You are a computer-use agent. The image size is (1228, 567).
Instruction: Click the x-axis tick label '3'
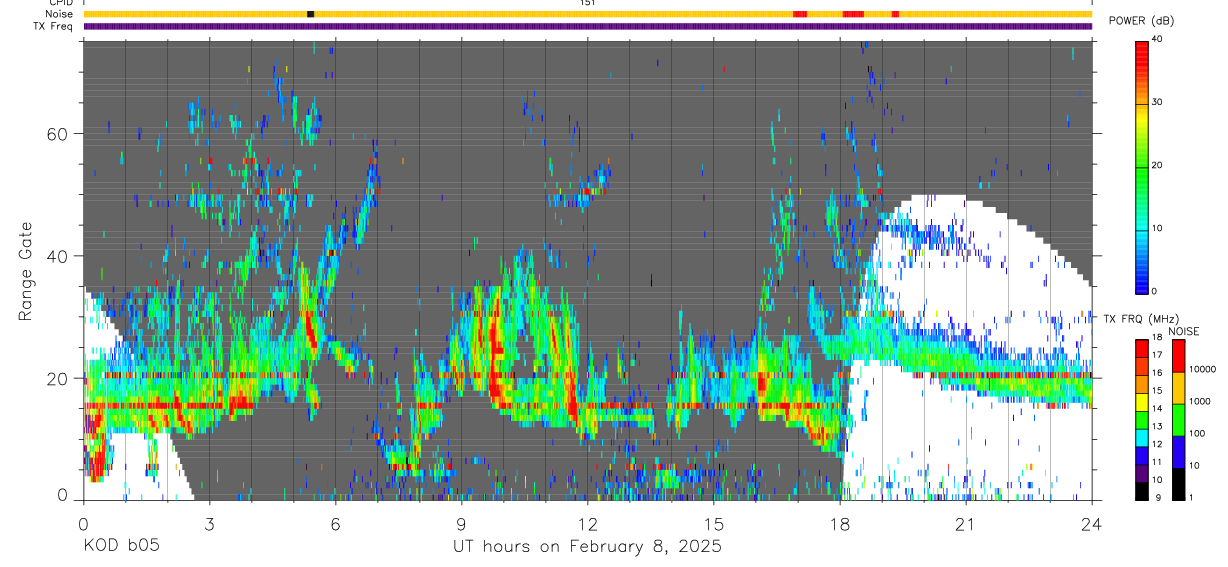(209, 523)
